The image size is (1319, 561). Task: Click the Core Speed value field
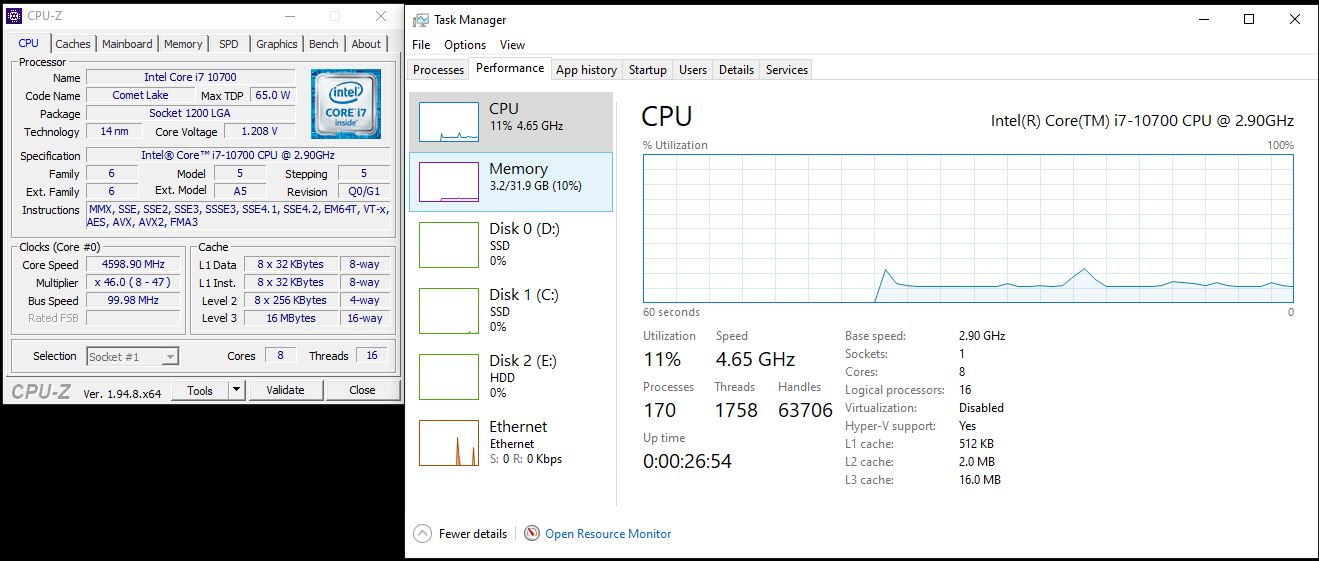133,265
